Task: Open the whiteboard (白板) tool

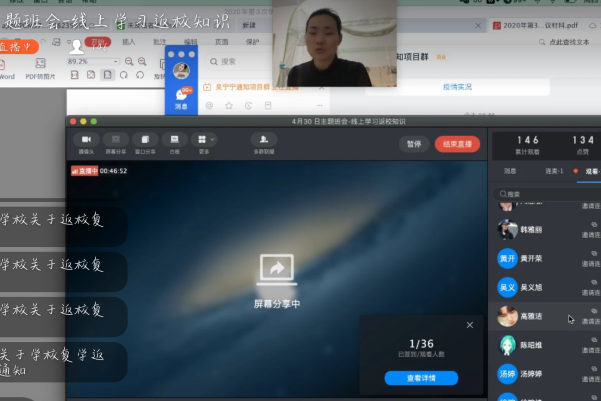Action: pyautogui.click(x=174, y=140)
